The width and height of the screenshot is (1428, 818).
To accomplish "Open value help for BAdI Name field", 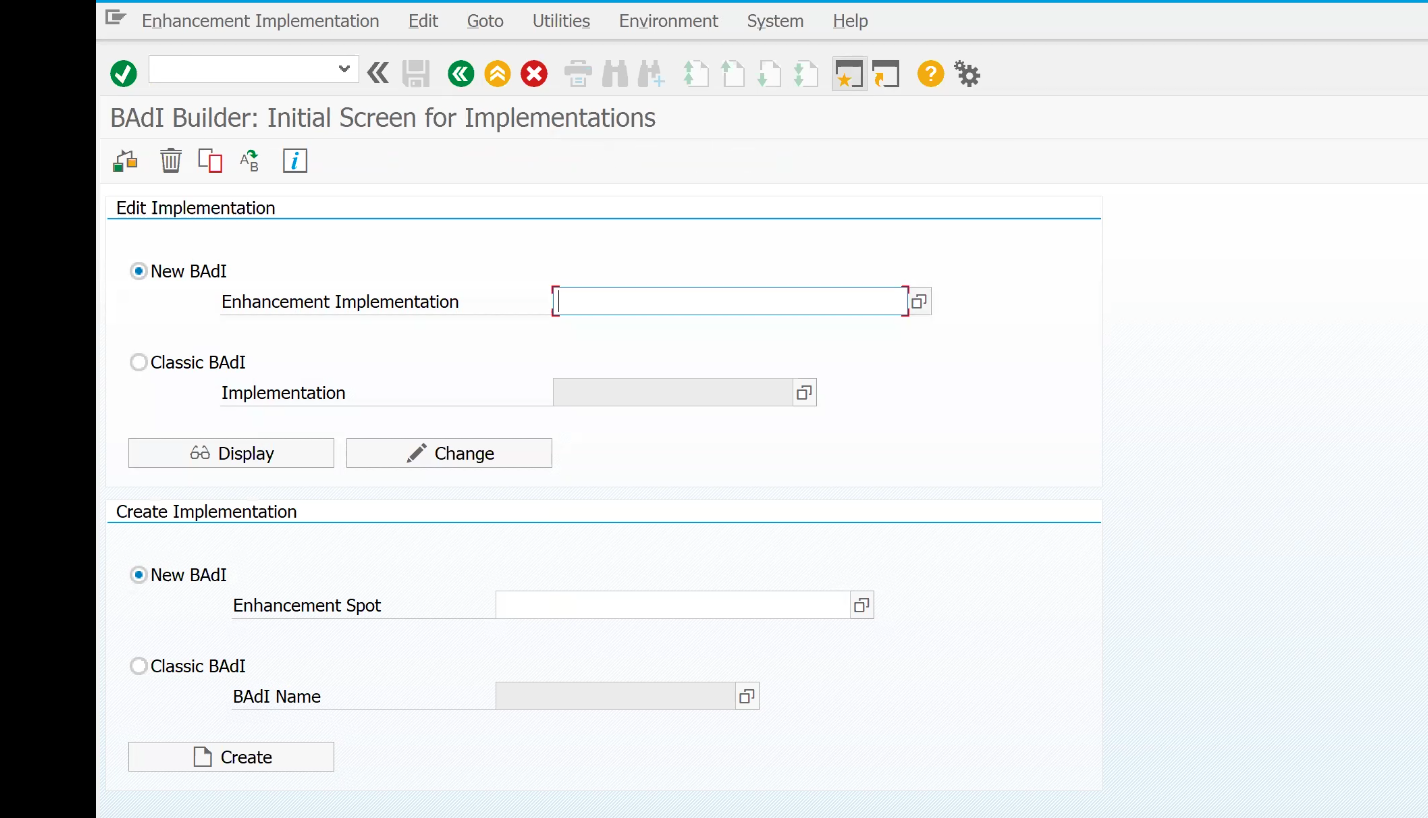I will coord(747,696).
